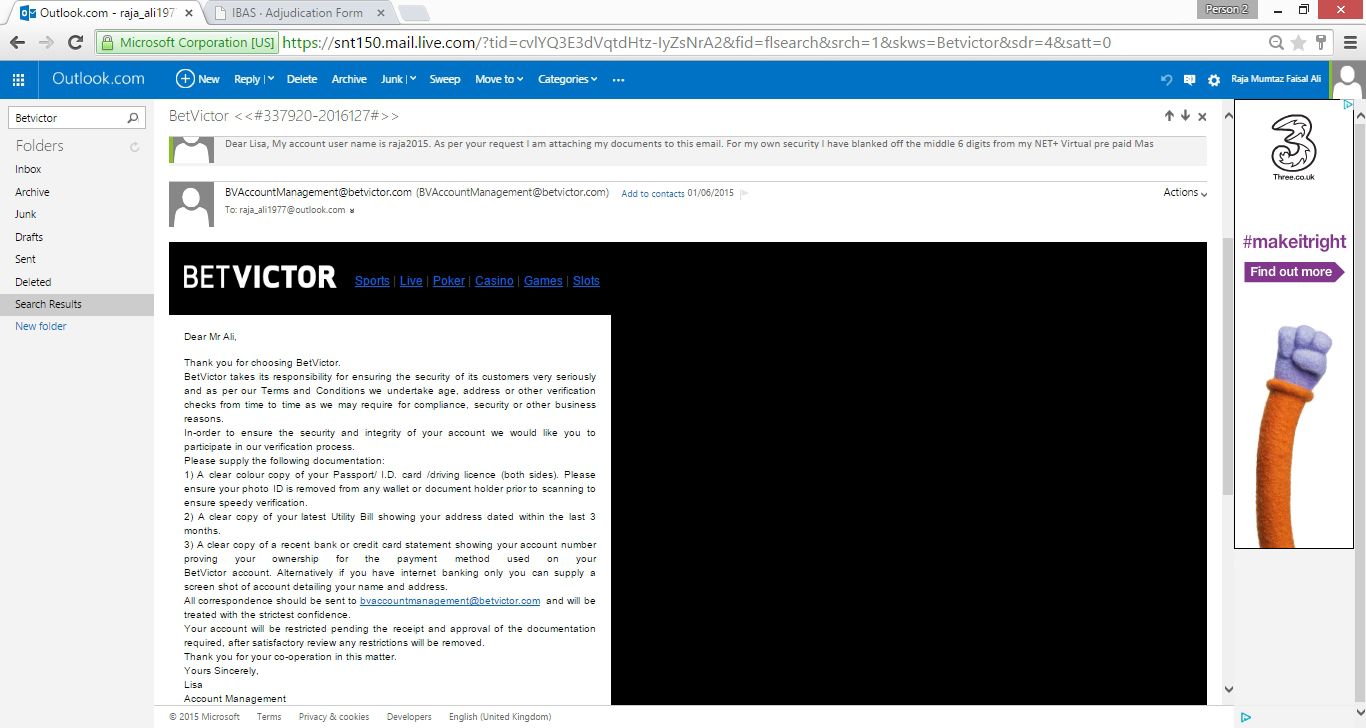The height and width of the screenshot is (728, 1366).
Task: Click the profile picture of Raja Mumtaz
Action: [x=1348, y=80]
